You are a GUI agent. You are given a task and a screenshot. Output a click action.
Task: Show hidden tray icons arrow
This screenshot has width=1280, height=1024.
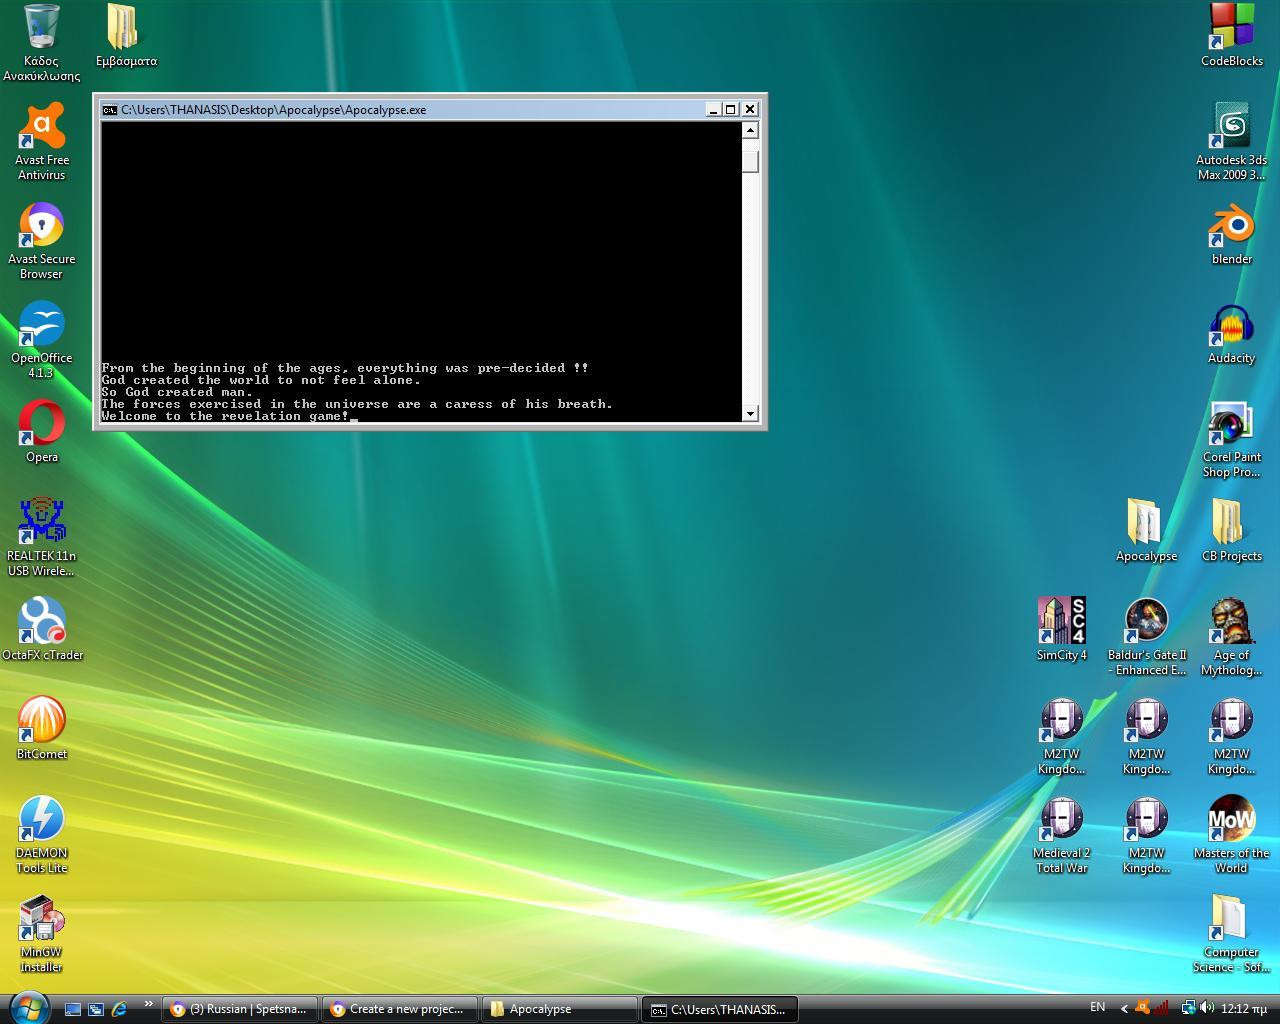click(1124, 1008)
